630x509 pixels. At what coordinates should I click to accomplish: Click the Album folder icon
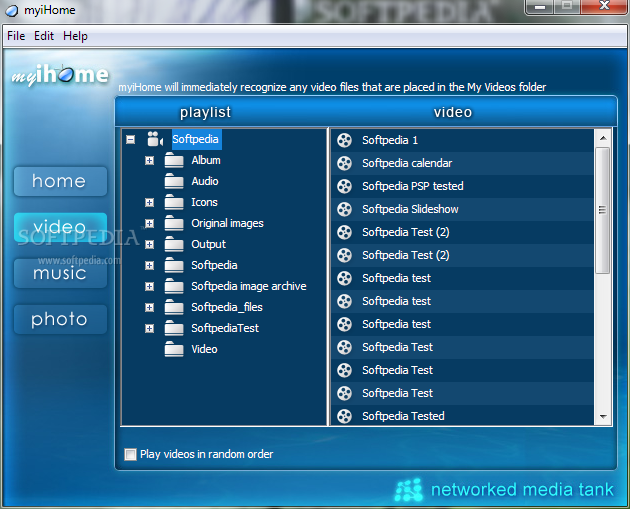tap(174, 160)
